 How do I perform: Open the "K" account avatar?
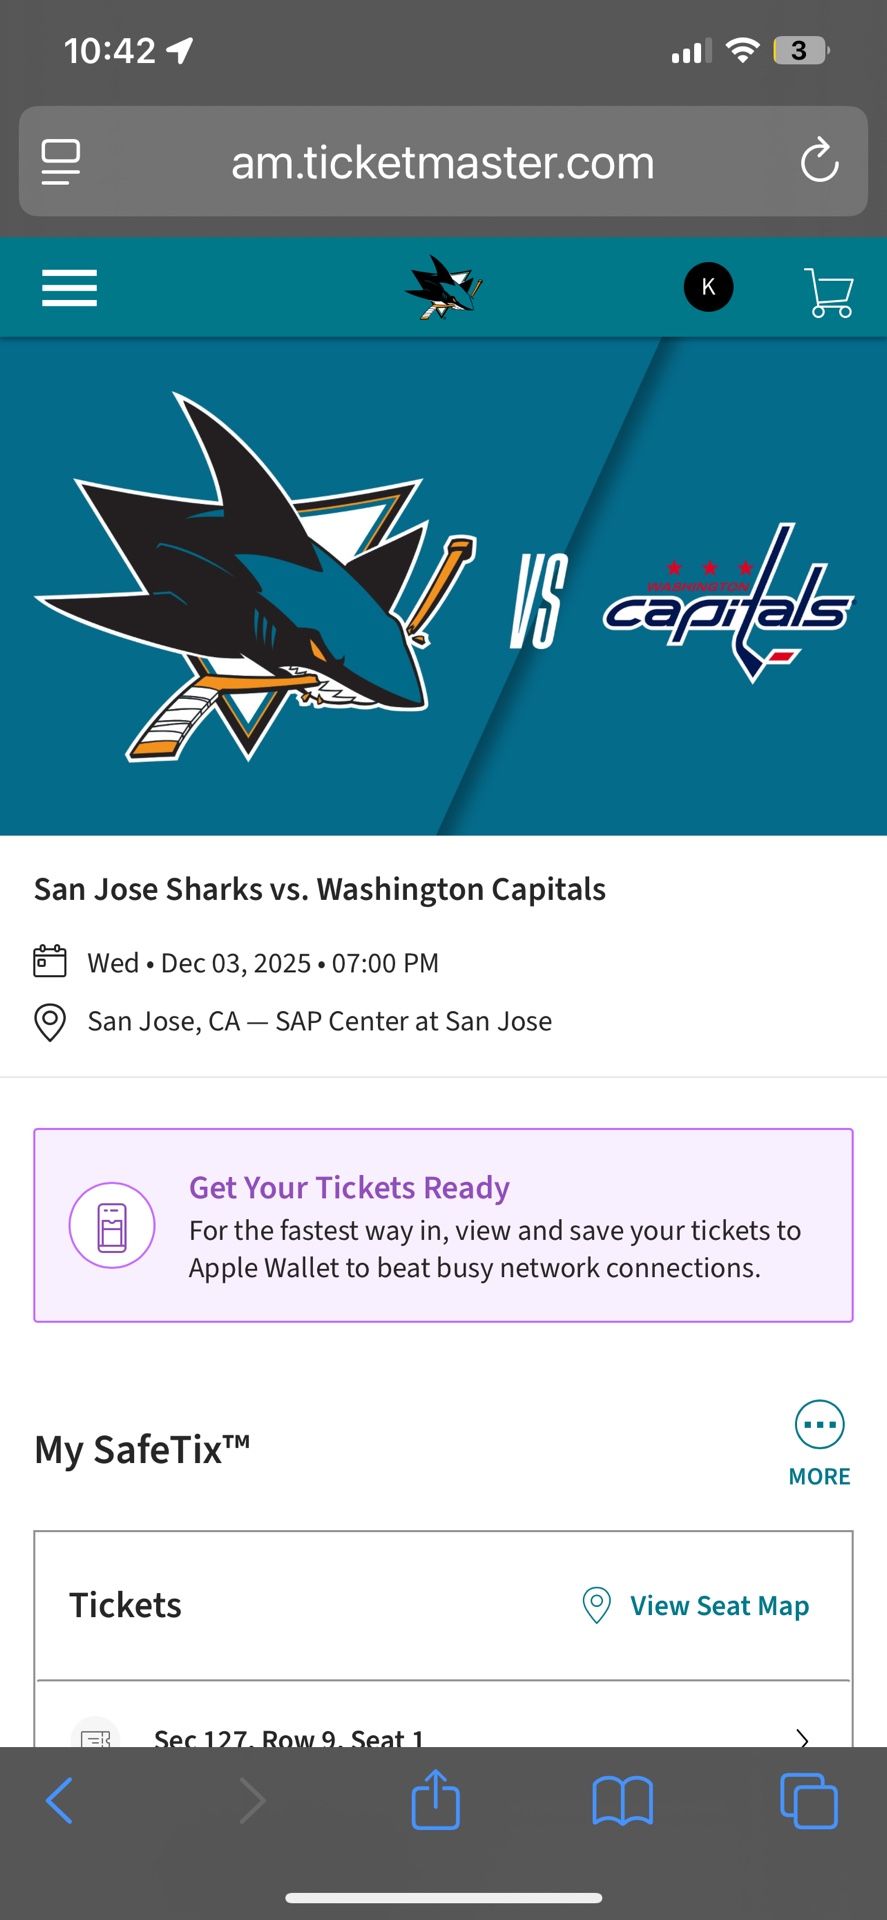pyautogui.click(x=708, y=287)
